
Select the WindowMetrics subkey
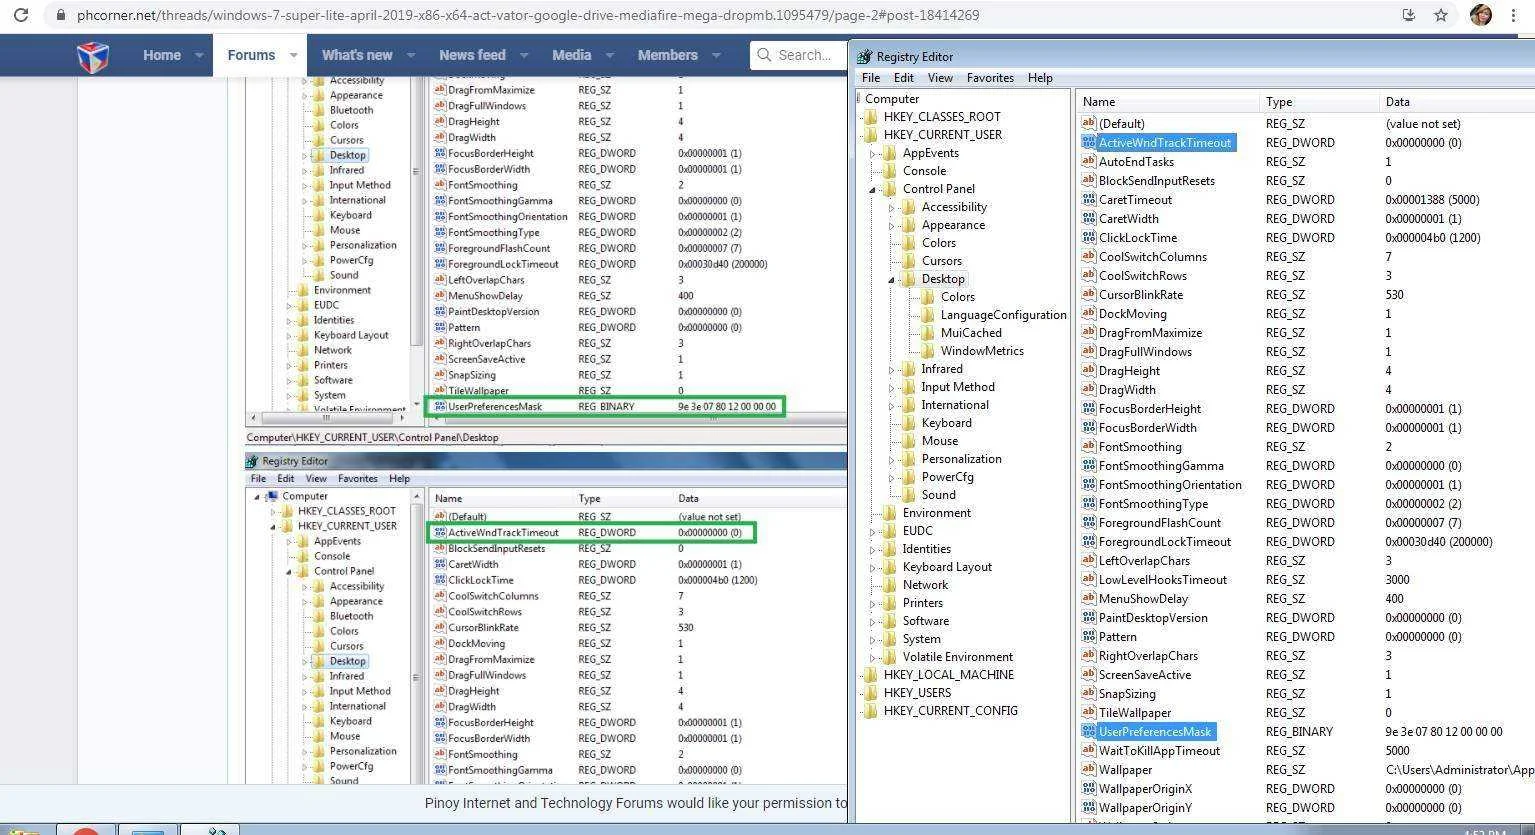[982, 350]
